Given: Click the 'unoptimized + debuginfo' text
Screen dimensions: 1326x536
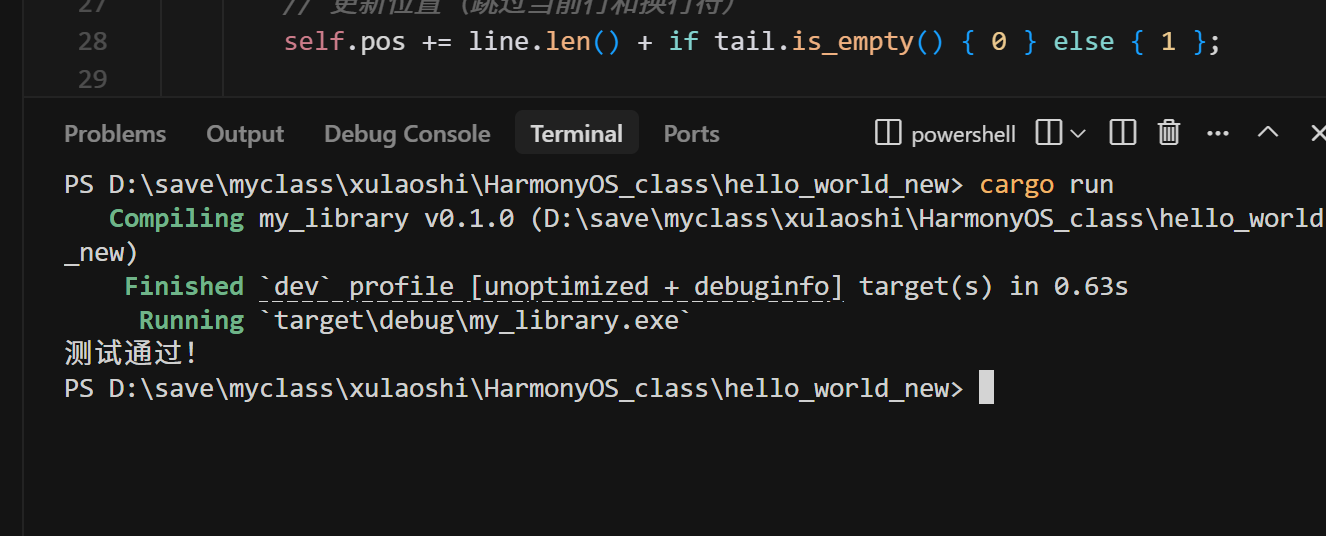Looking at the screenshot, I should click(x=657, y=287).
